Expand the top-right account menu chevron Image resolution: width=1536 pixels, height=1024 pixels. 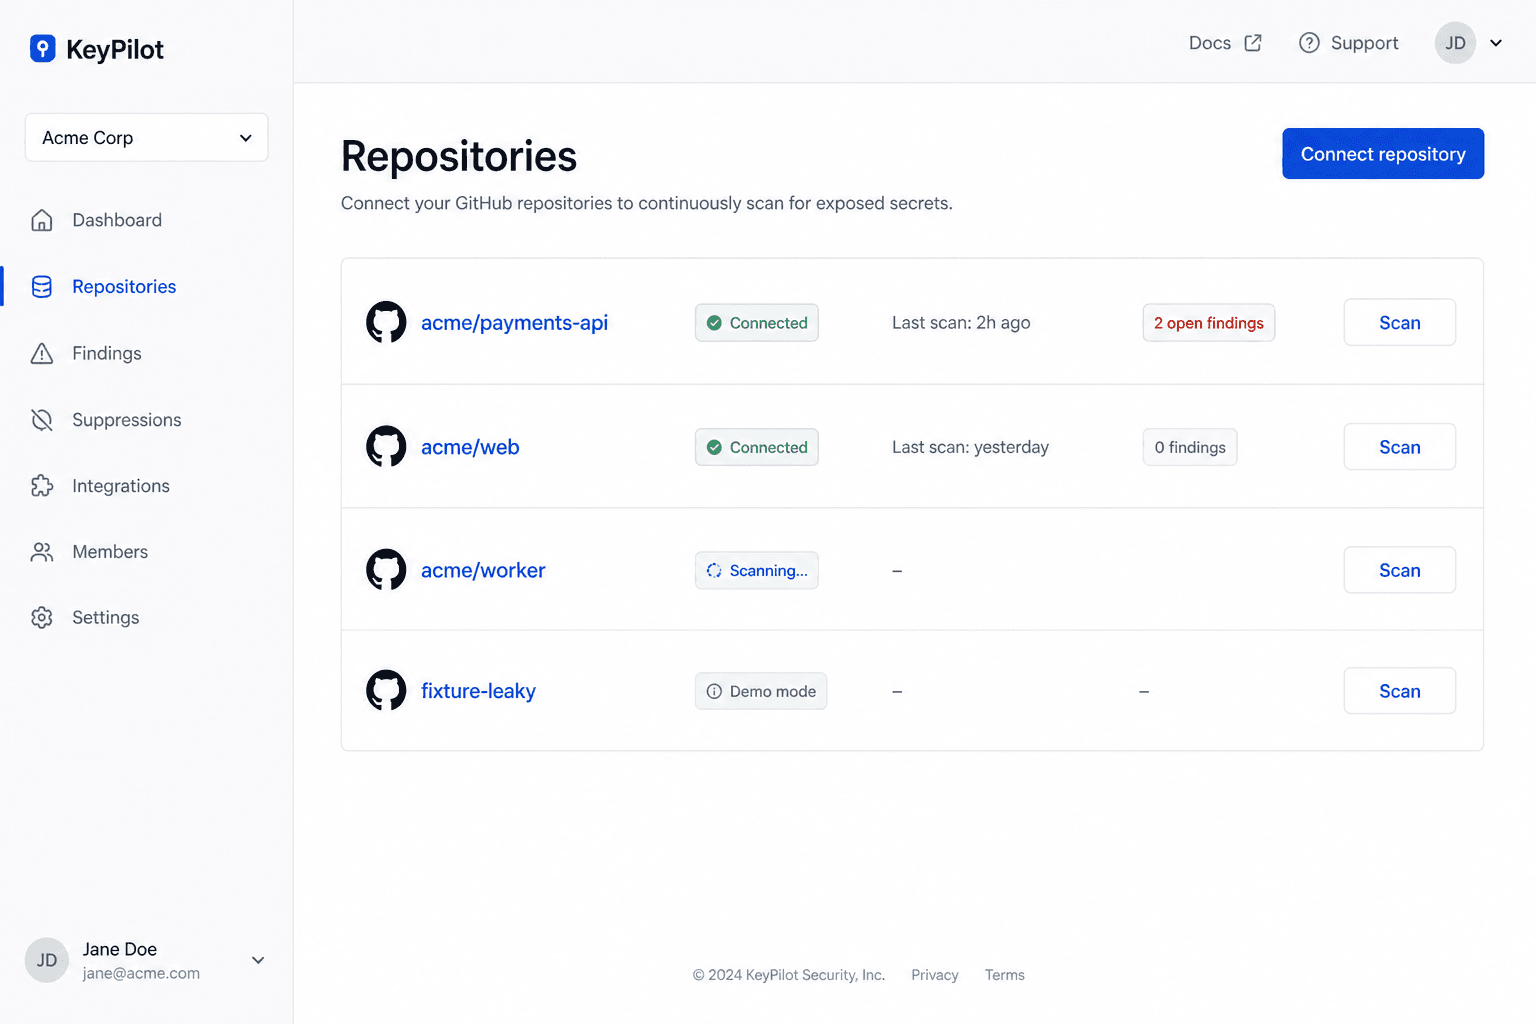point(1496,43)
